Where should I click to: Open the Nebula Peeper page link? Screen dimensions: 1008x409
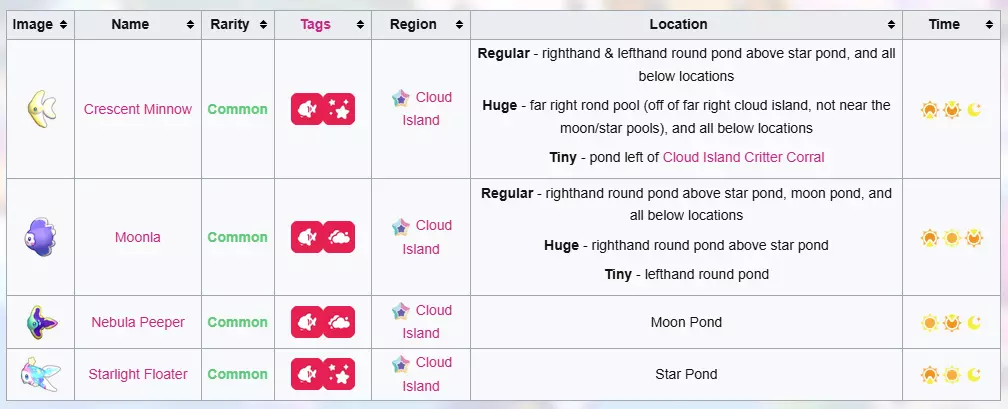[x=138, y=322]
